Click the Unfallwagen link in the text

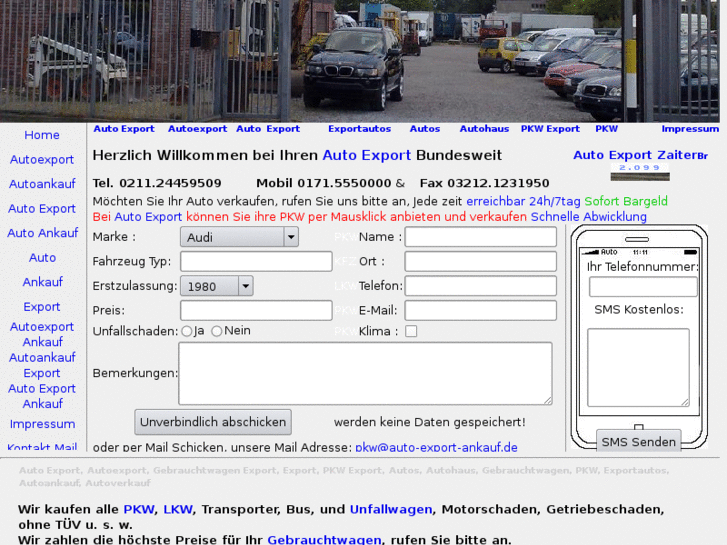pos(391,509)
